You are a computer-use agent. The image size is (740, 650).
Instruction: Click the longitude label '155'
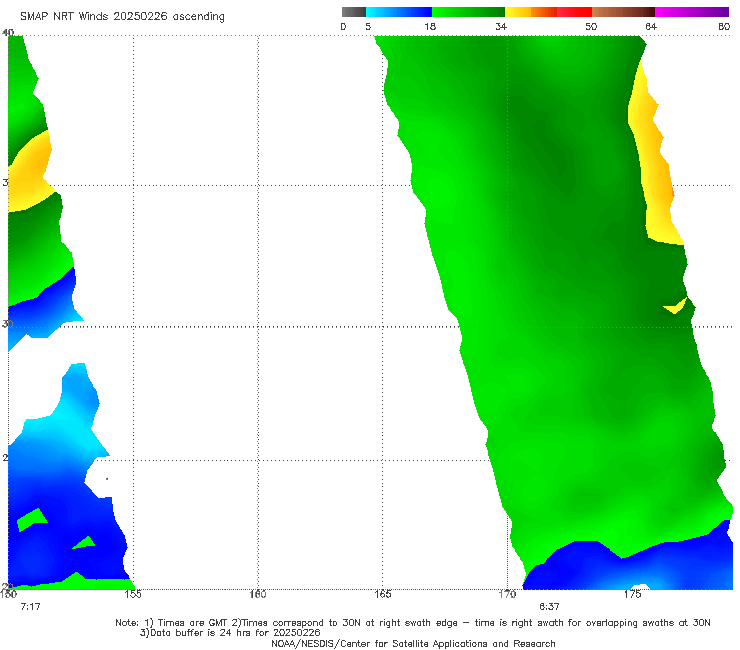pyautogui.click(x=133, y=594)
